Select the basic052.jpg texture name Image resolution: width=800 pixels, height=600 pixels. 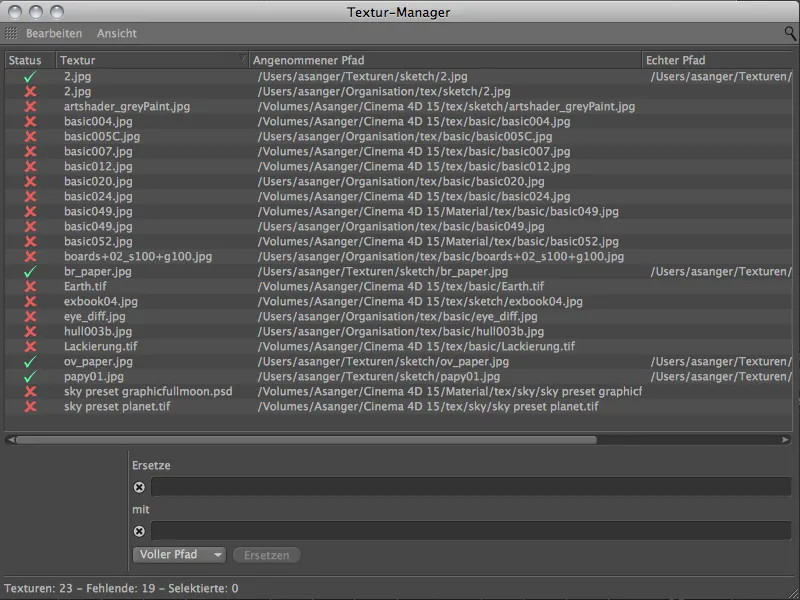pos(98,241)
